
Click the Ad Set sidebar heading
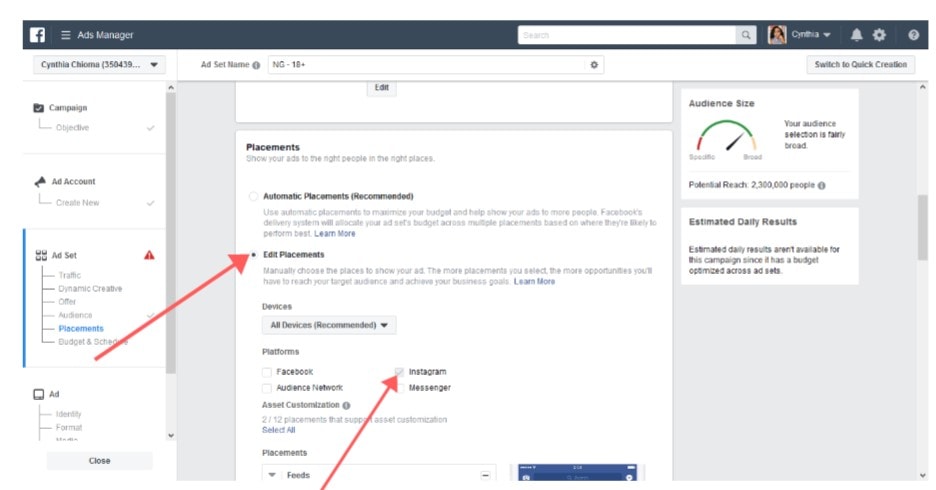(64, 255)
